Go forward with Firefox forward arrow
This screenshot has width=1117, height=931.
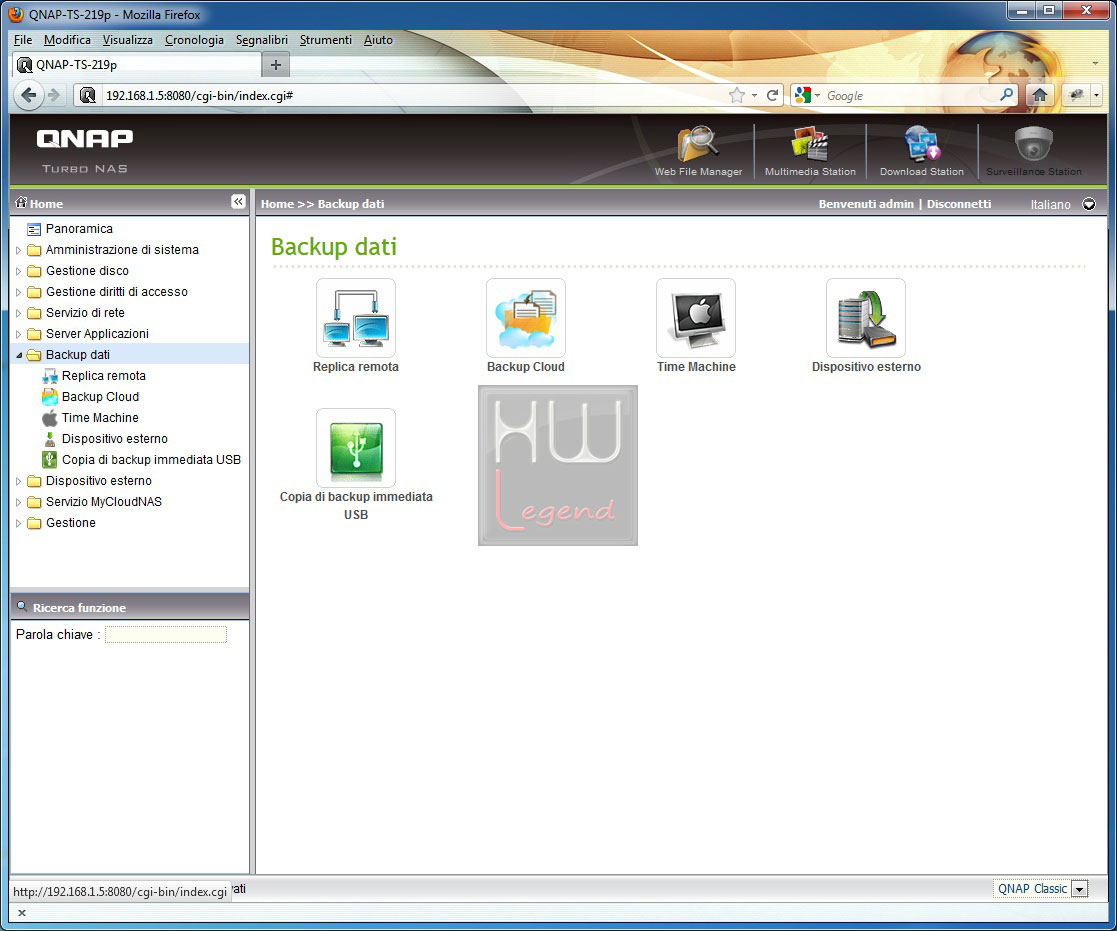[54, 95]
